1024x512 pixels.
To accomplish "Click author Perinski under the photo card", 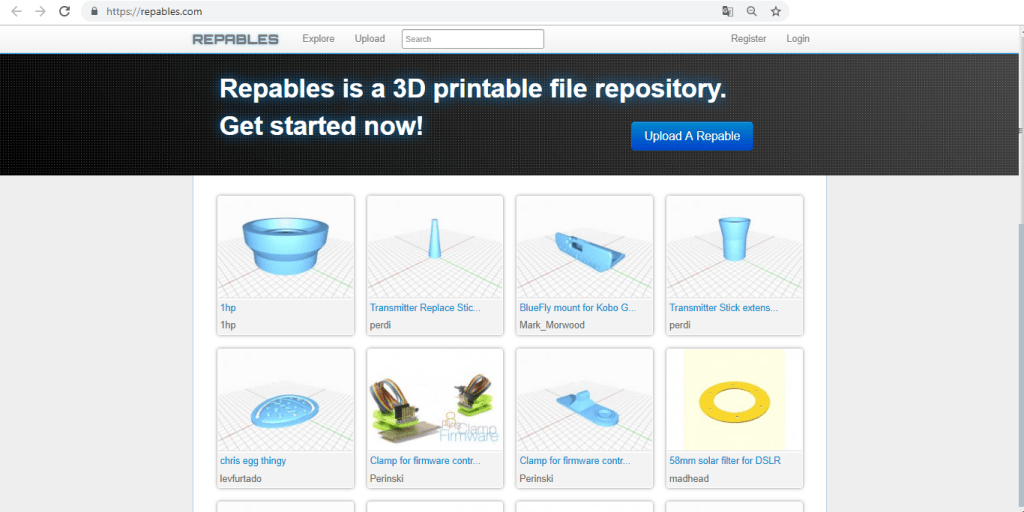I will 387,478.
